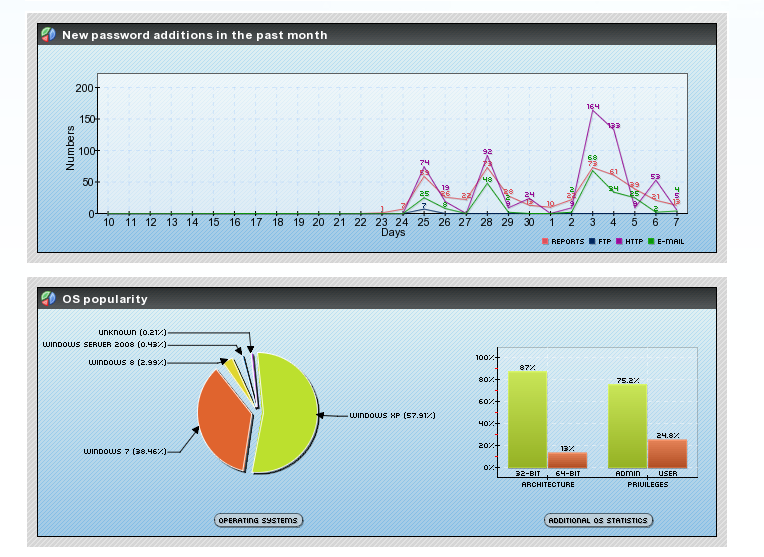Open Additional OS Statistics
Image resolution: width=764 pixels, height=557 pixels.
598,520
